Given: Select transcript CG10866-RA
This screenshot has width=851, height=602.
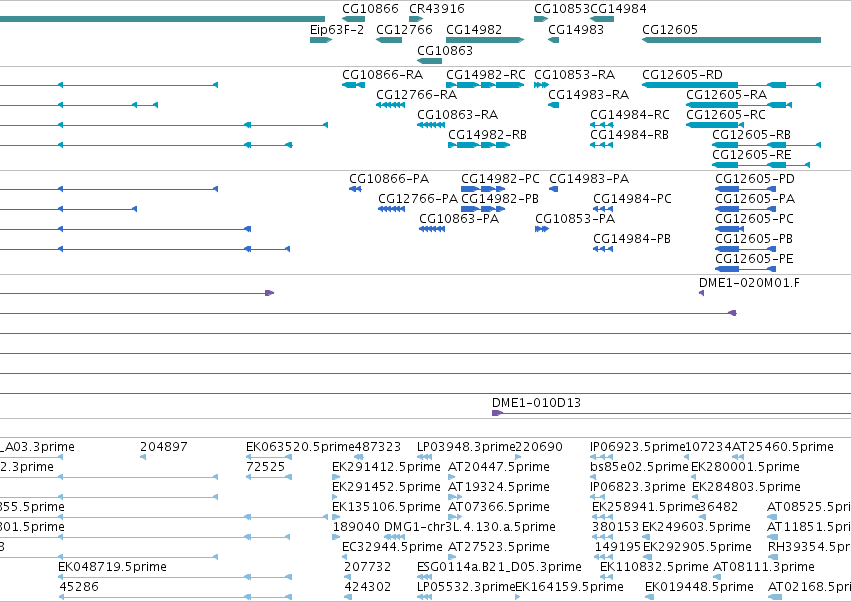Looking at the screenshot, I should point(382,75).
